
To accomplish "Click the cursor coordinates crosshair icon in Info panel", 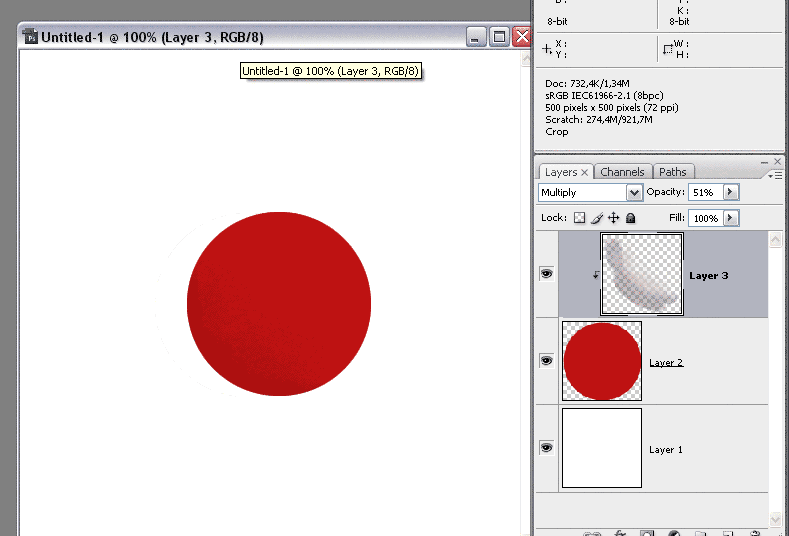I will (547, 49).
